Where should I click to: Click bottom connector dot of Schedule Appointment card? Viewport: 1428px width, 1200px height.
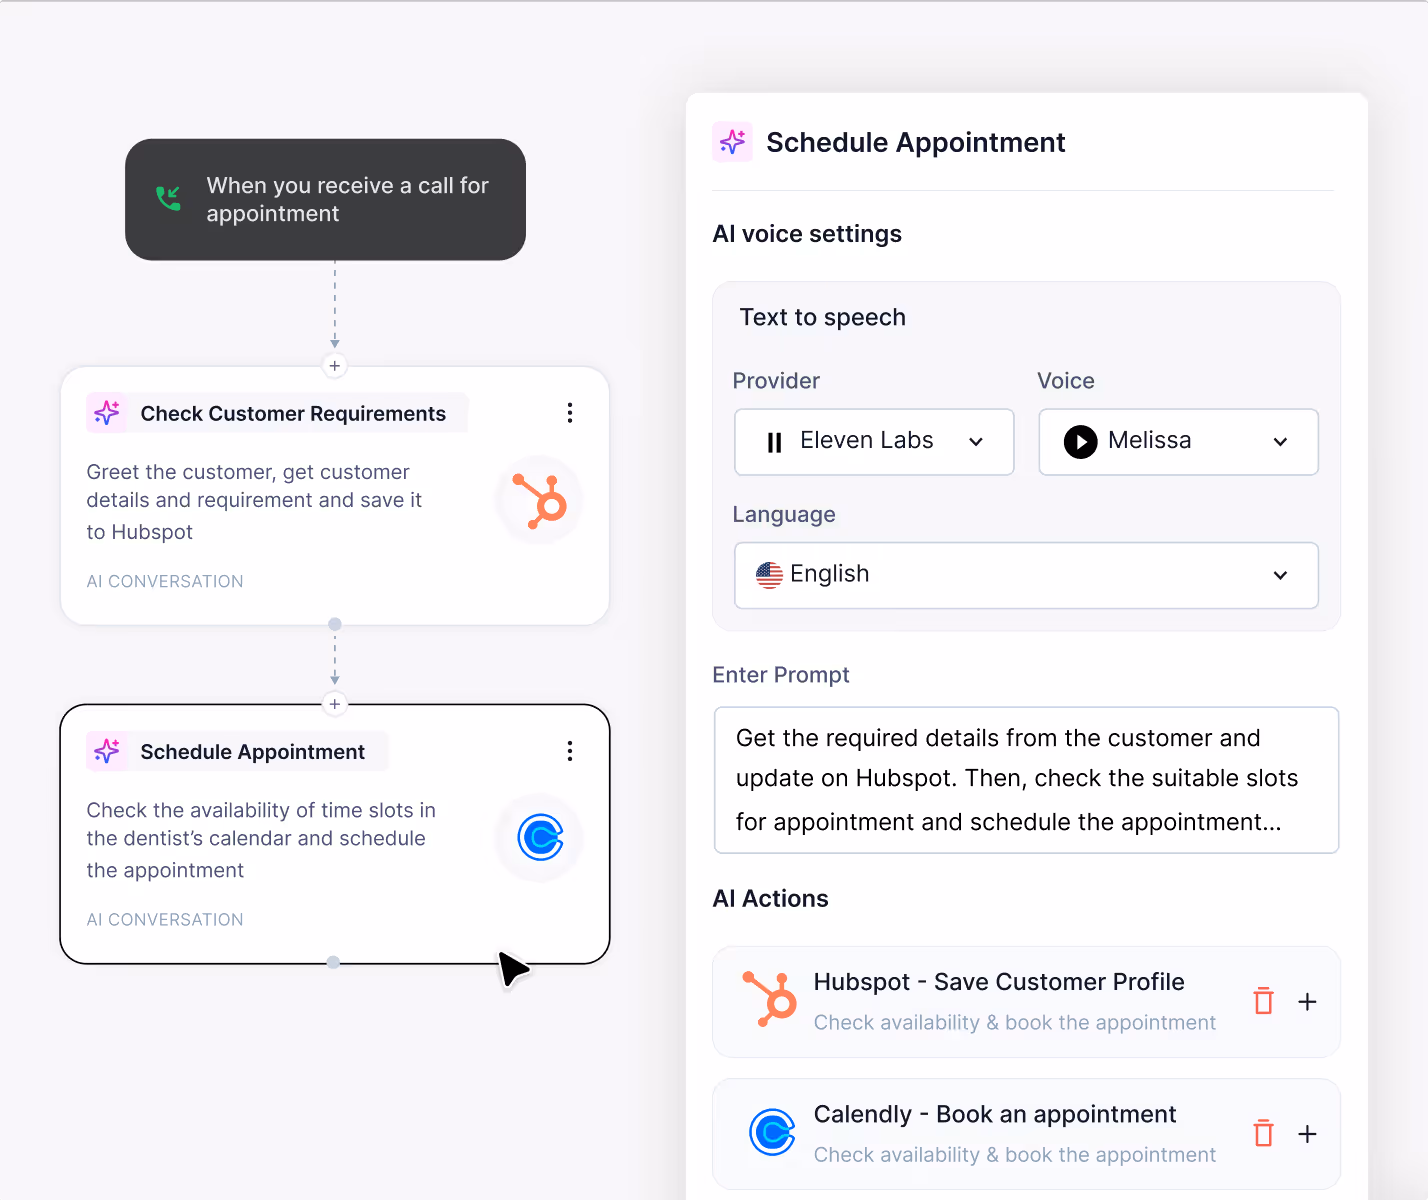[333, 962]
